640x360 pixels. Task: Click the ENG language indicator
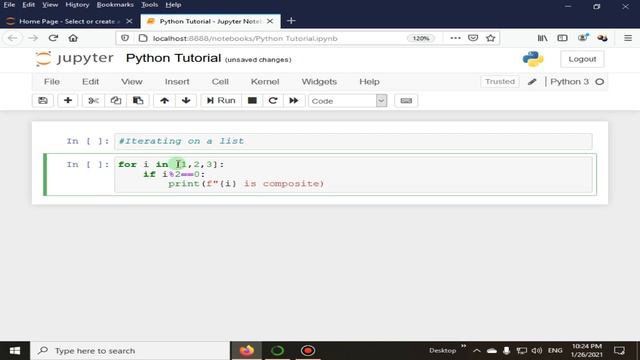coord(555,351)
